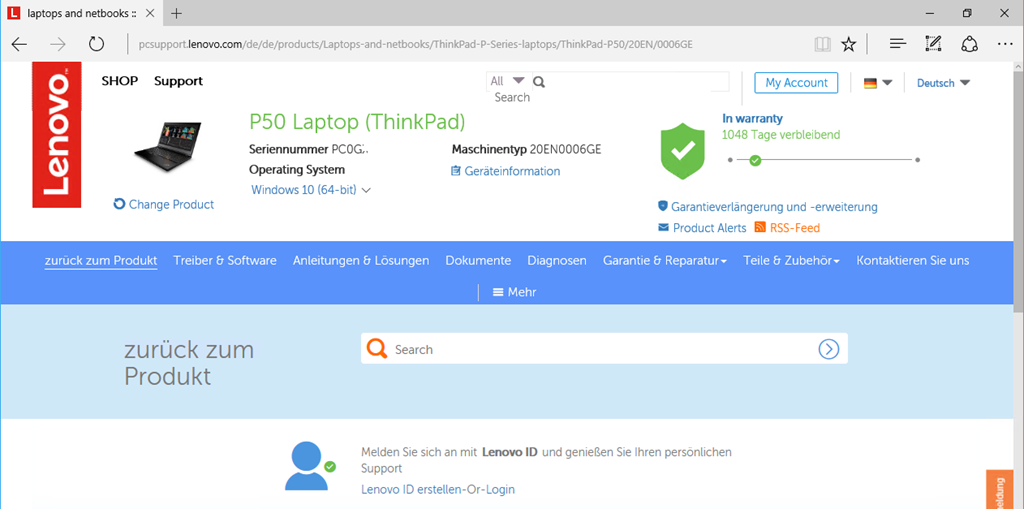Click the My Account button
The image size is (1024, 509).
796,83
